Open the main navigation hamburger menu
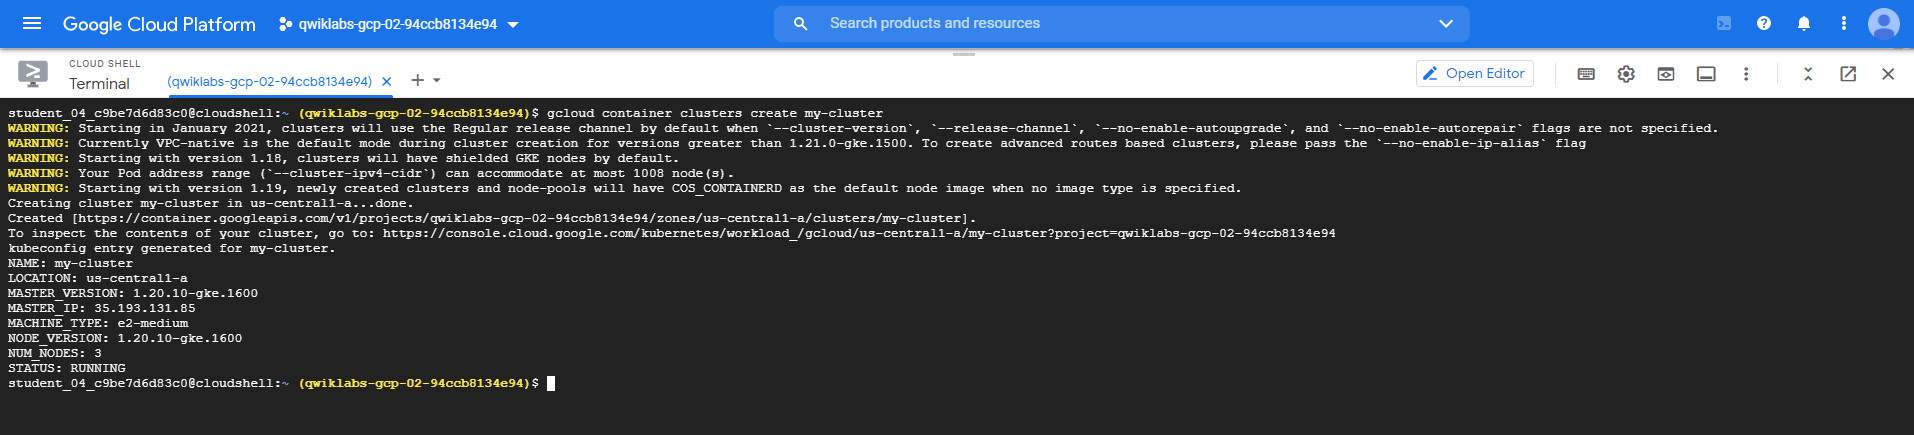The height and width of the screenshot is (435, 1914). click(x=32, y=23)
